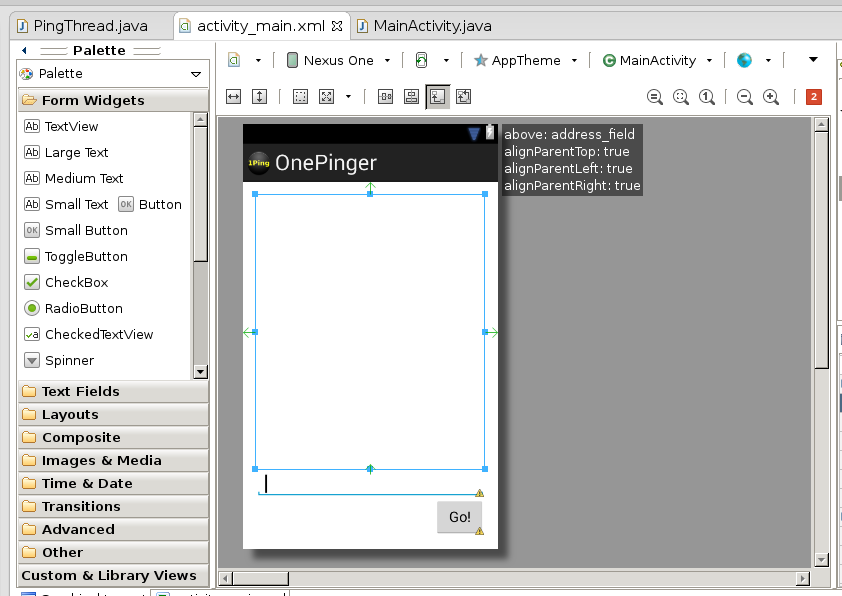Screen dimensions: 842x596
Task: Close the activity_main.xml tab
Action: tap(337, 26)
